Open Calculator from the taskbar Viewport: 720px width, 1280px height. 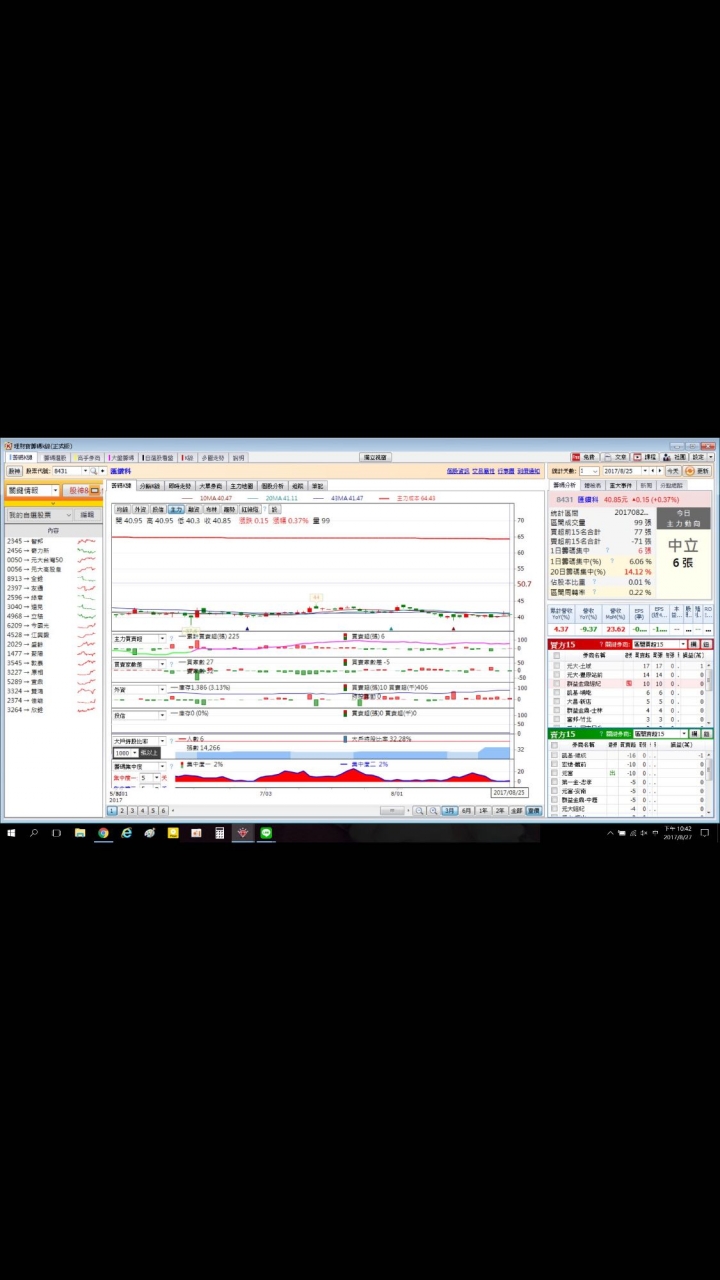pyautogui.click(x=219, y=832)
